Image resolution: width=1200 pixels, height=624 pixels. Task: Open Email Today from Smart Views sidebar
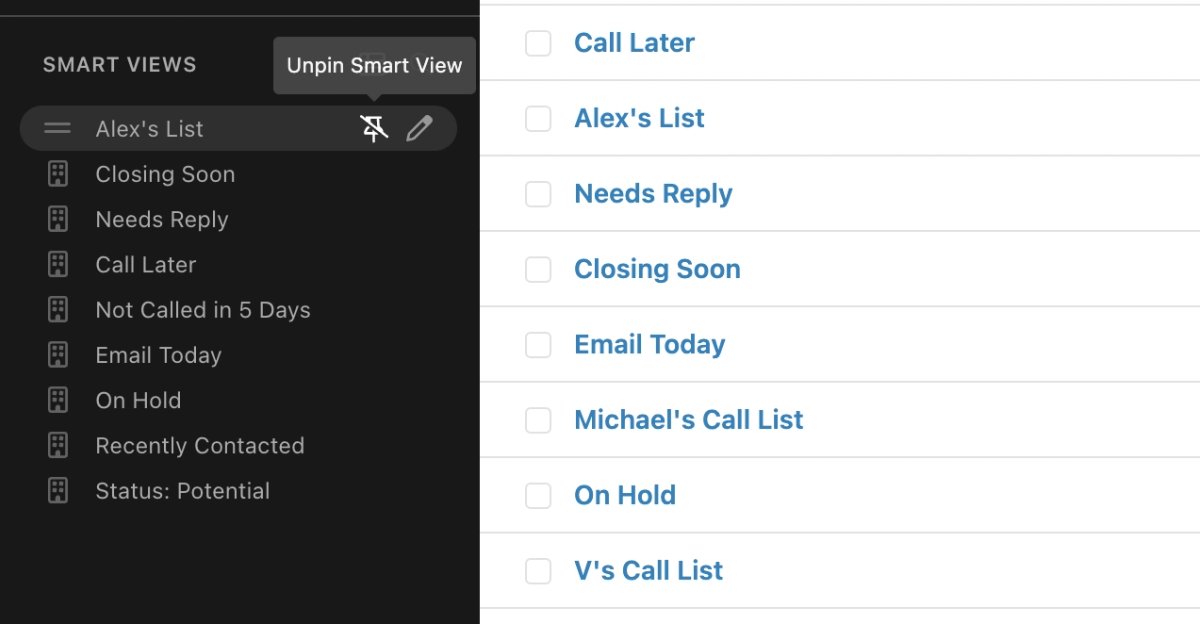point(158,355)
